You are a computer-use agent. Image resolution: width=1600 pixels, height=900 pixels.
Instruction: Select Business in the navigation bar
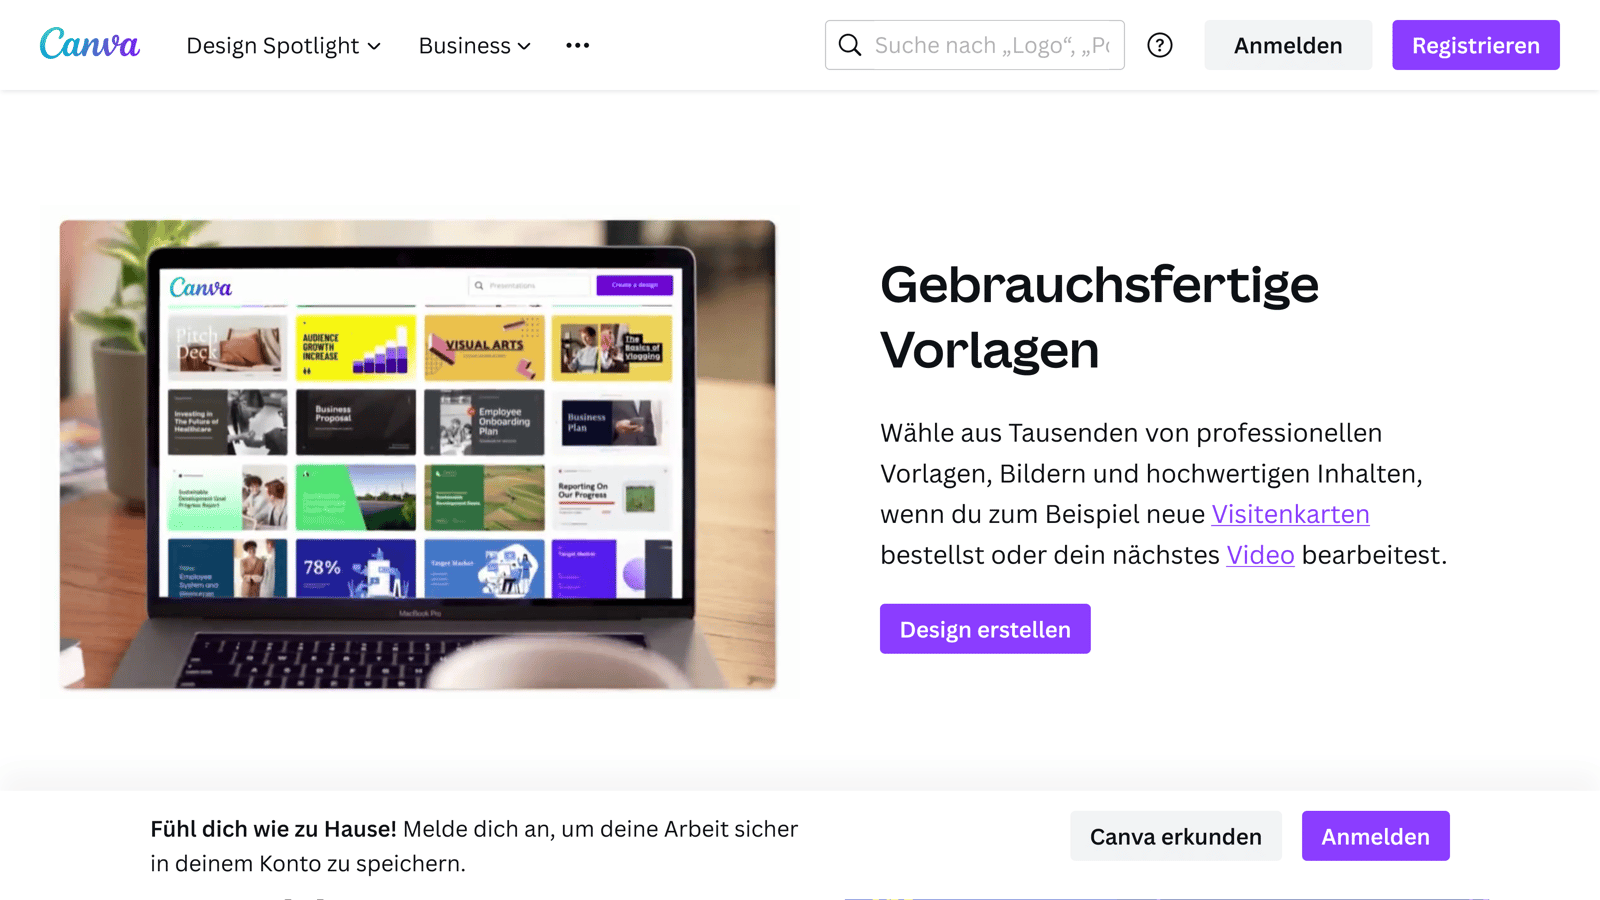464,45
